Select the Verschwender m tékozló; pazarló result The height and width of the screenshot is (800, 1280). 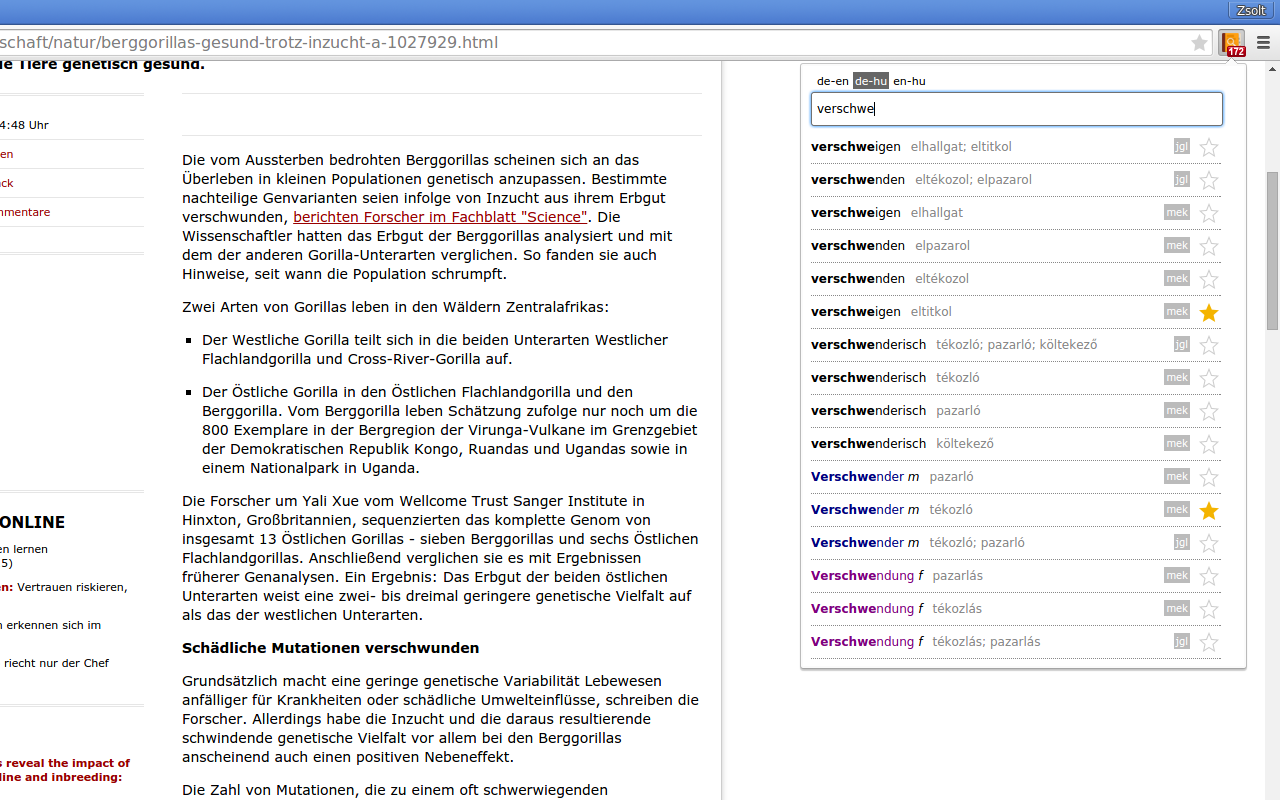[x=1016, y=543]
